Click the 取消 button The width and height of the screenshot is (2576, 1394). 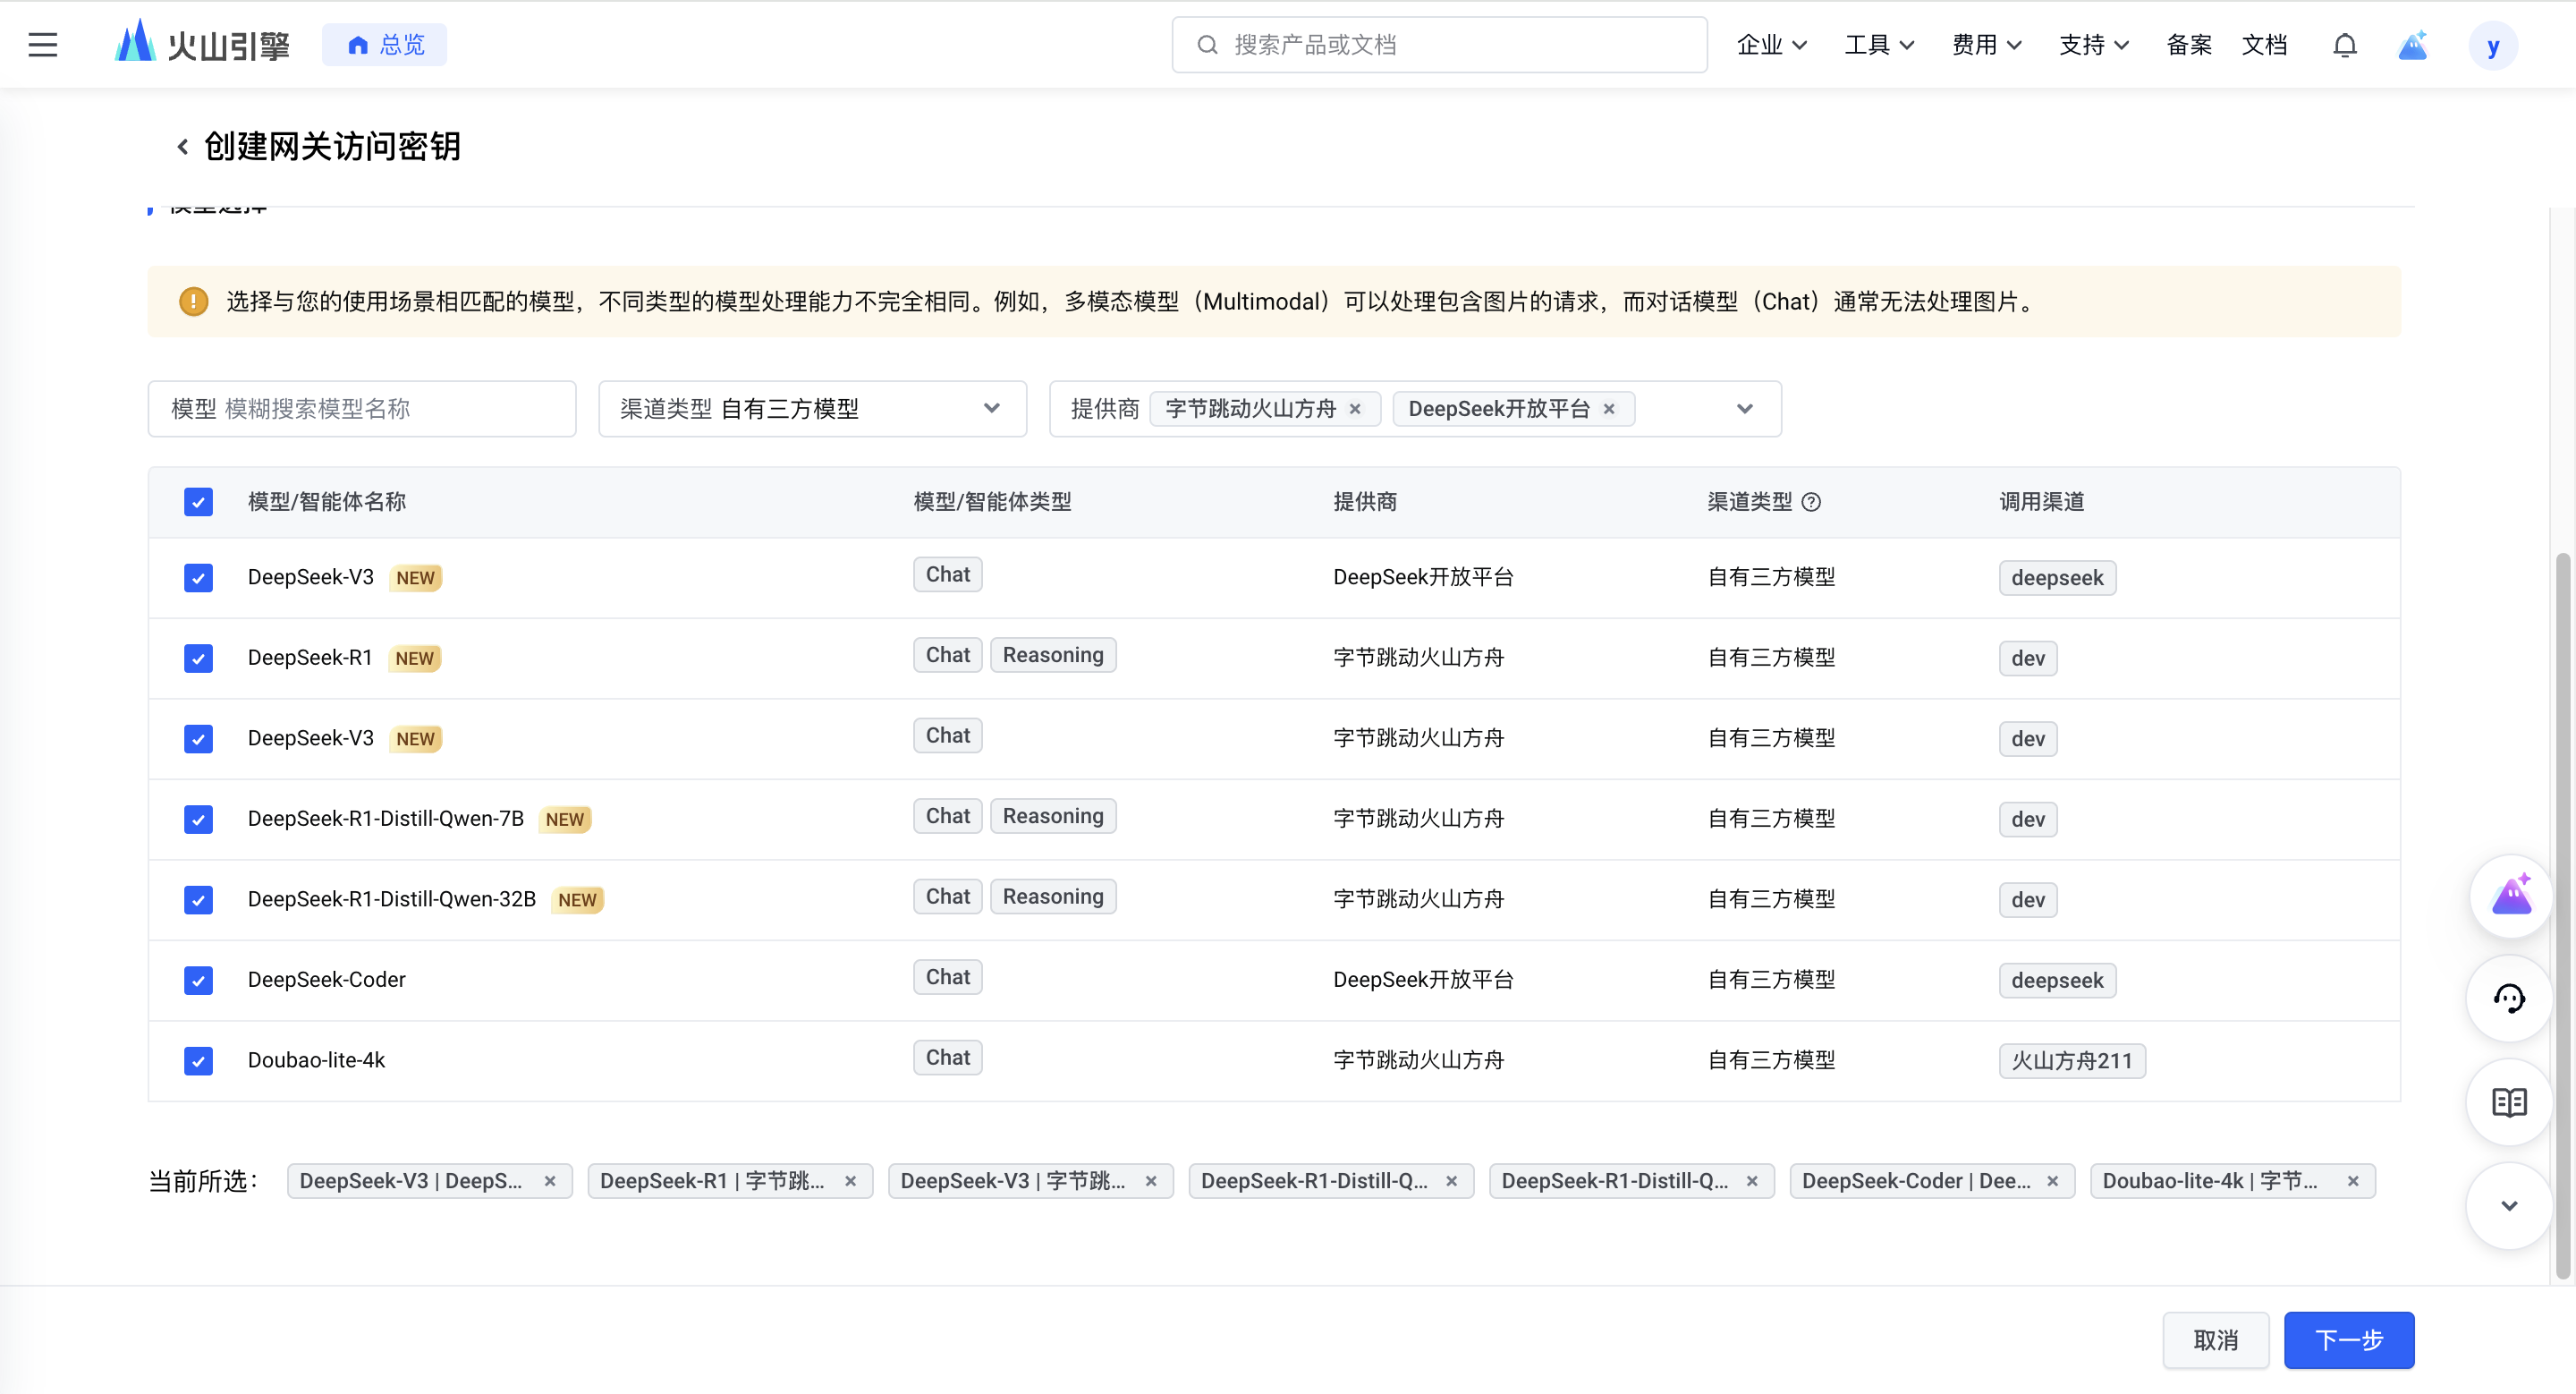2215,1340
